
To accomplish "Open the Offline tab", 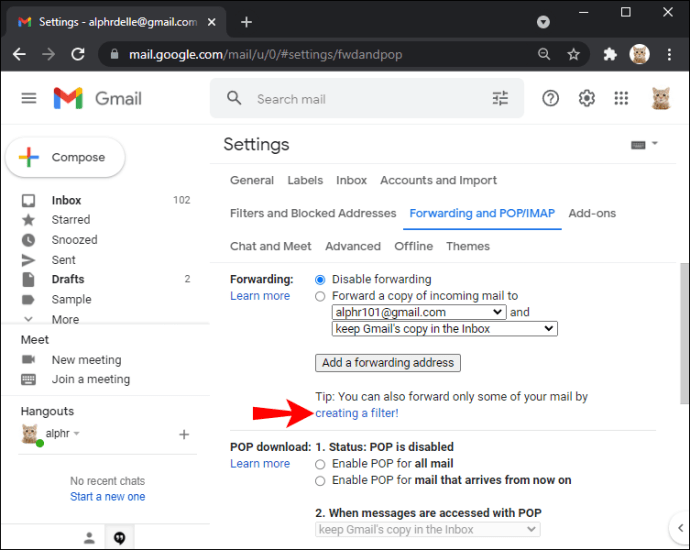I will click(413, 246).
